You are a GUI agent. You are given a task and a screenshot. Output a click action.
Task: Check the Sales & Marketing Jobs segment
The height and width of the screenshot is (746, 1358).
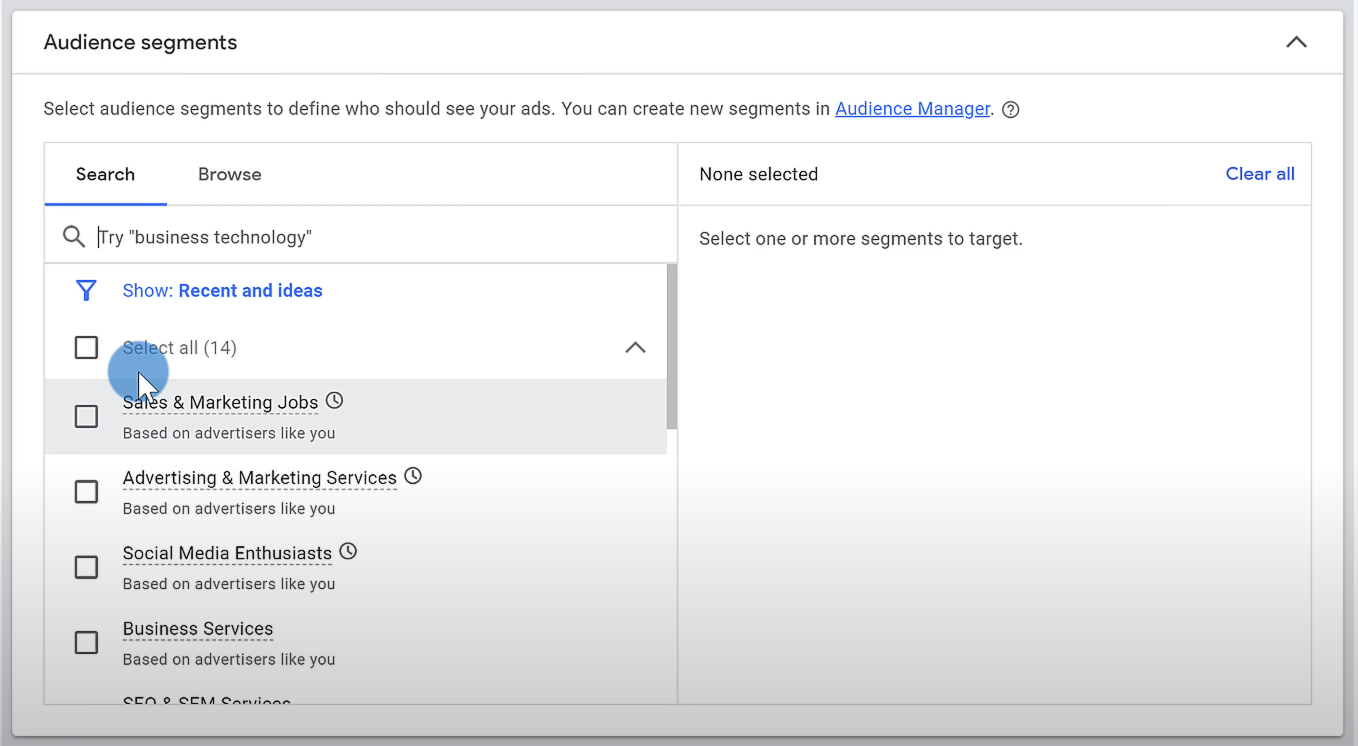(x=86, y=416)
